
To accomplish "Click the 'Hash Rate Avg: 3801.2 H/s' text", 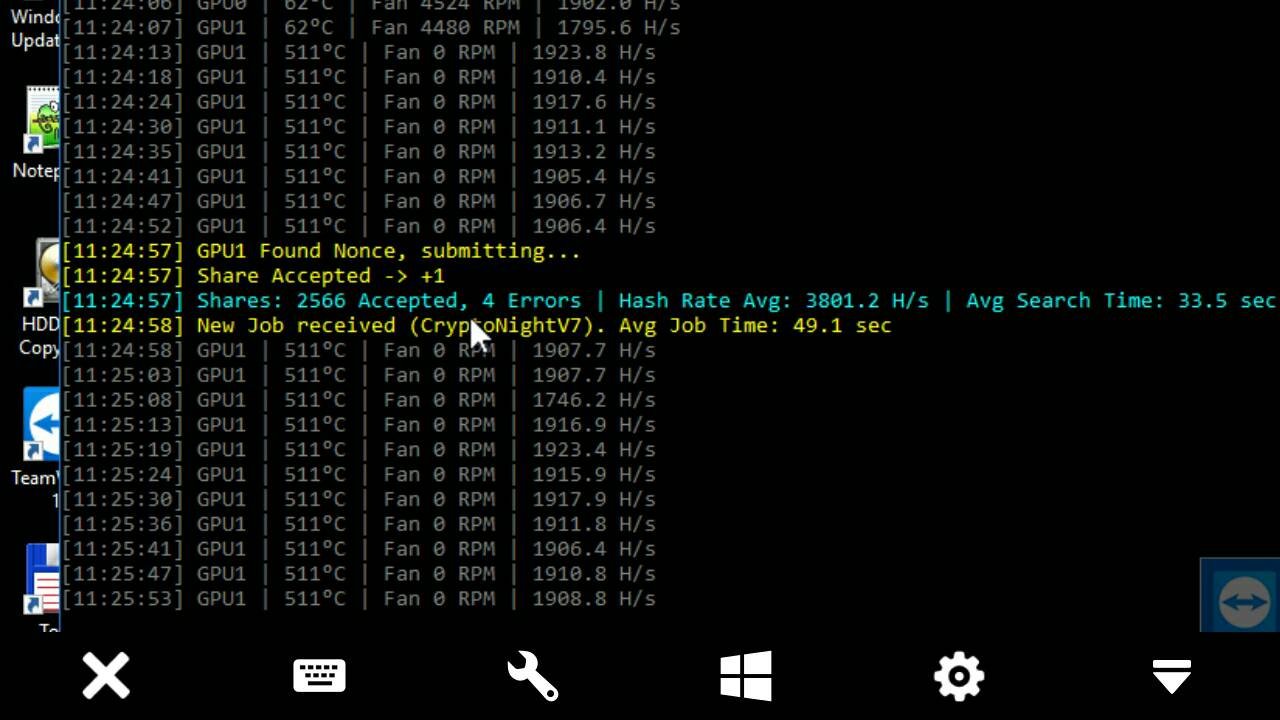I will tap(773, 301).
